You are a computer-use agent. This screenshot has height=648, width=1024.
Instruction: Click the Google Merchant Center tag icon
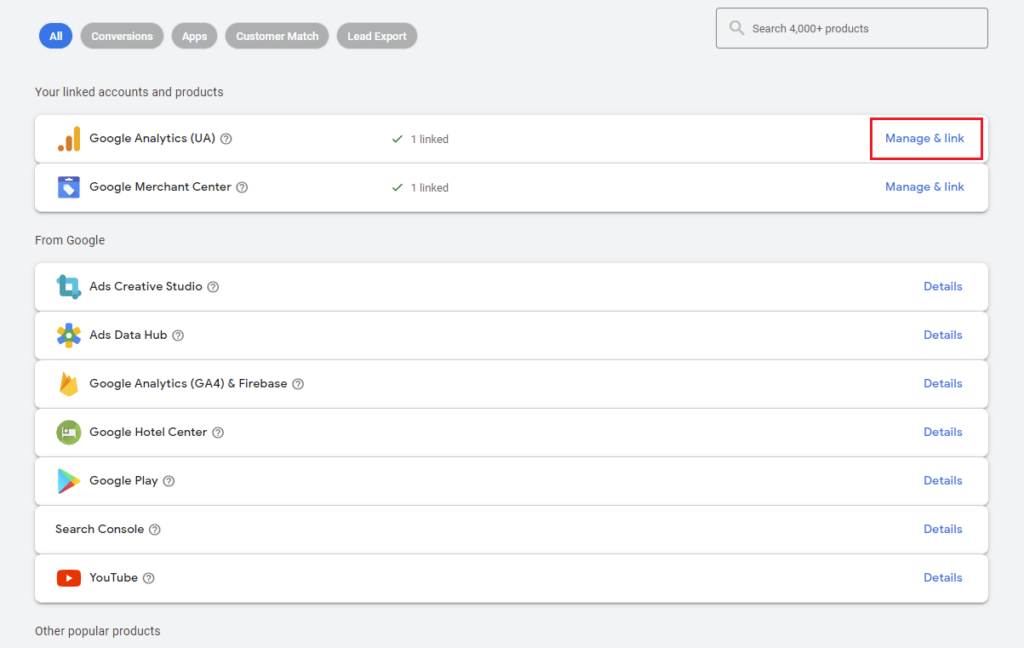[68, 187]
